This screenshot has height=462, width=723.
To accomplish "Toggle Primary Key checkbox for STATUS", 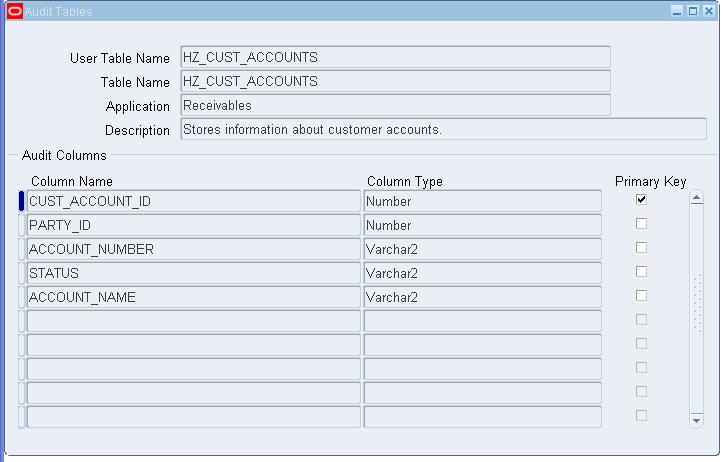I will point(641,272).
